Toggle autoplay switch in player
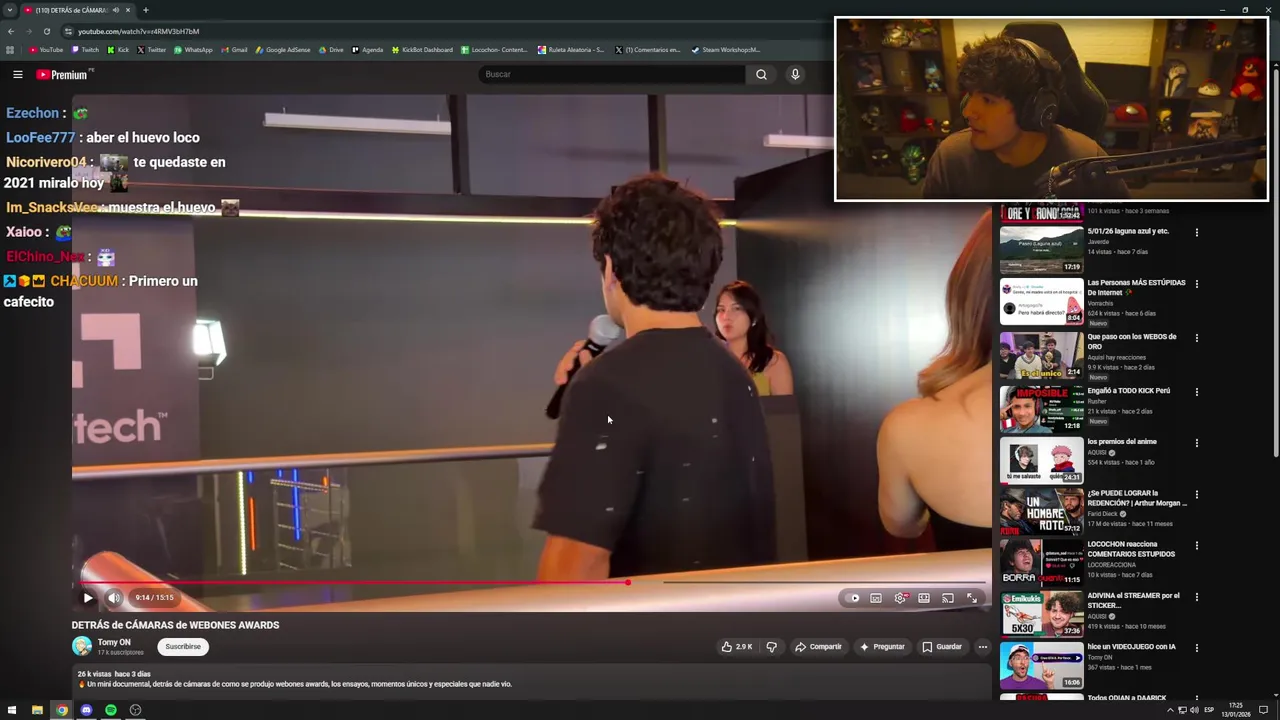 853,598
